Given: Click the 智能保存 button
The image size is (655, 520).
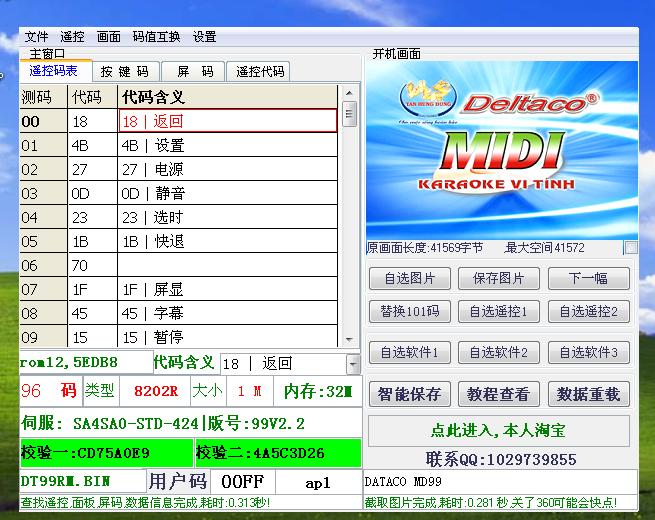Looking at the screenshot, I should coord(410,394).
